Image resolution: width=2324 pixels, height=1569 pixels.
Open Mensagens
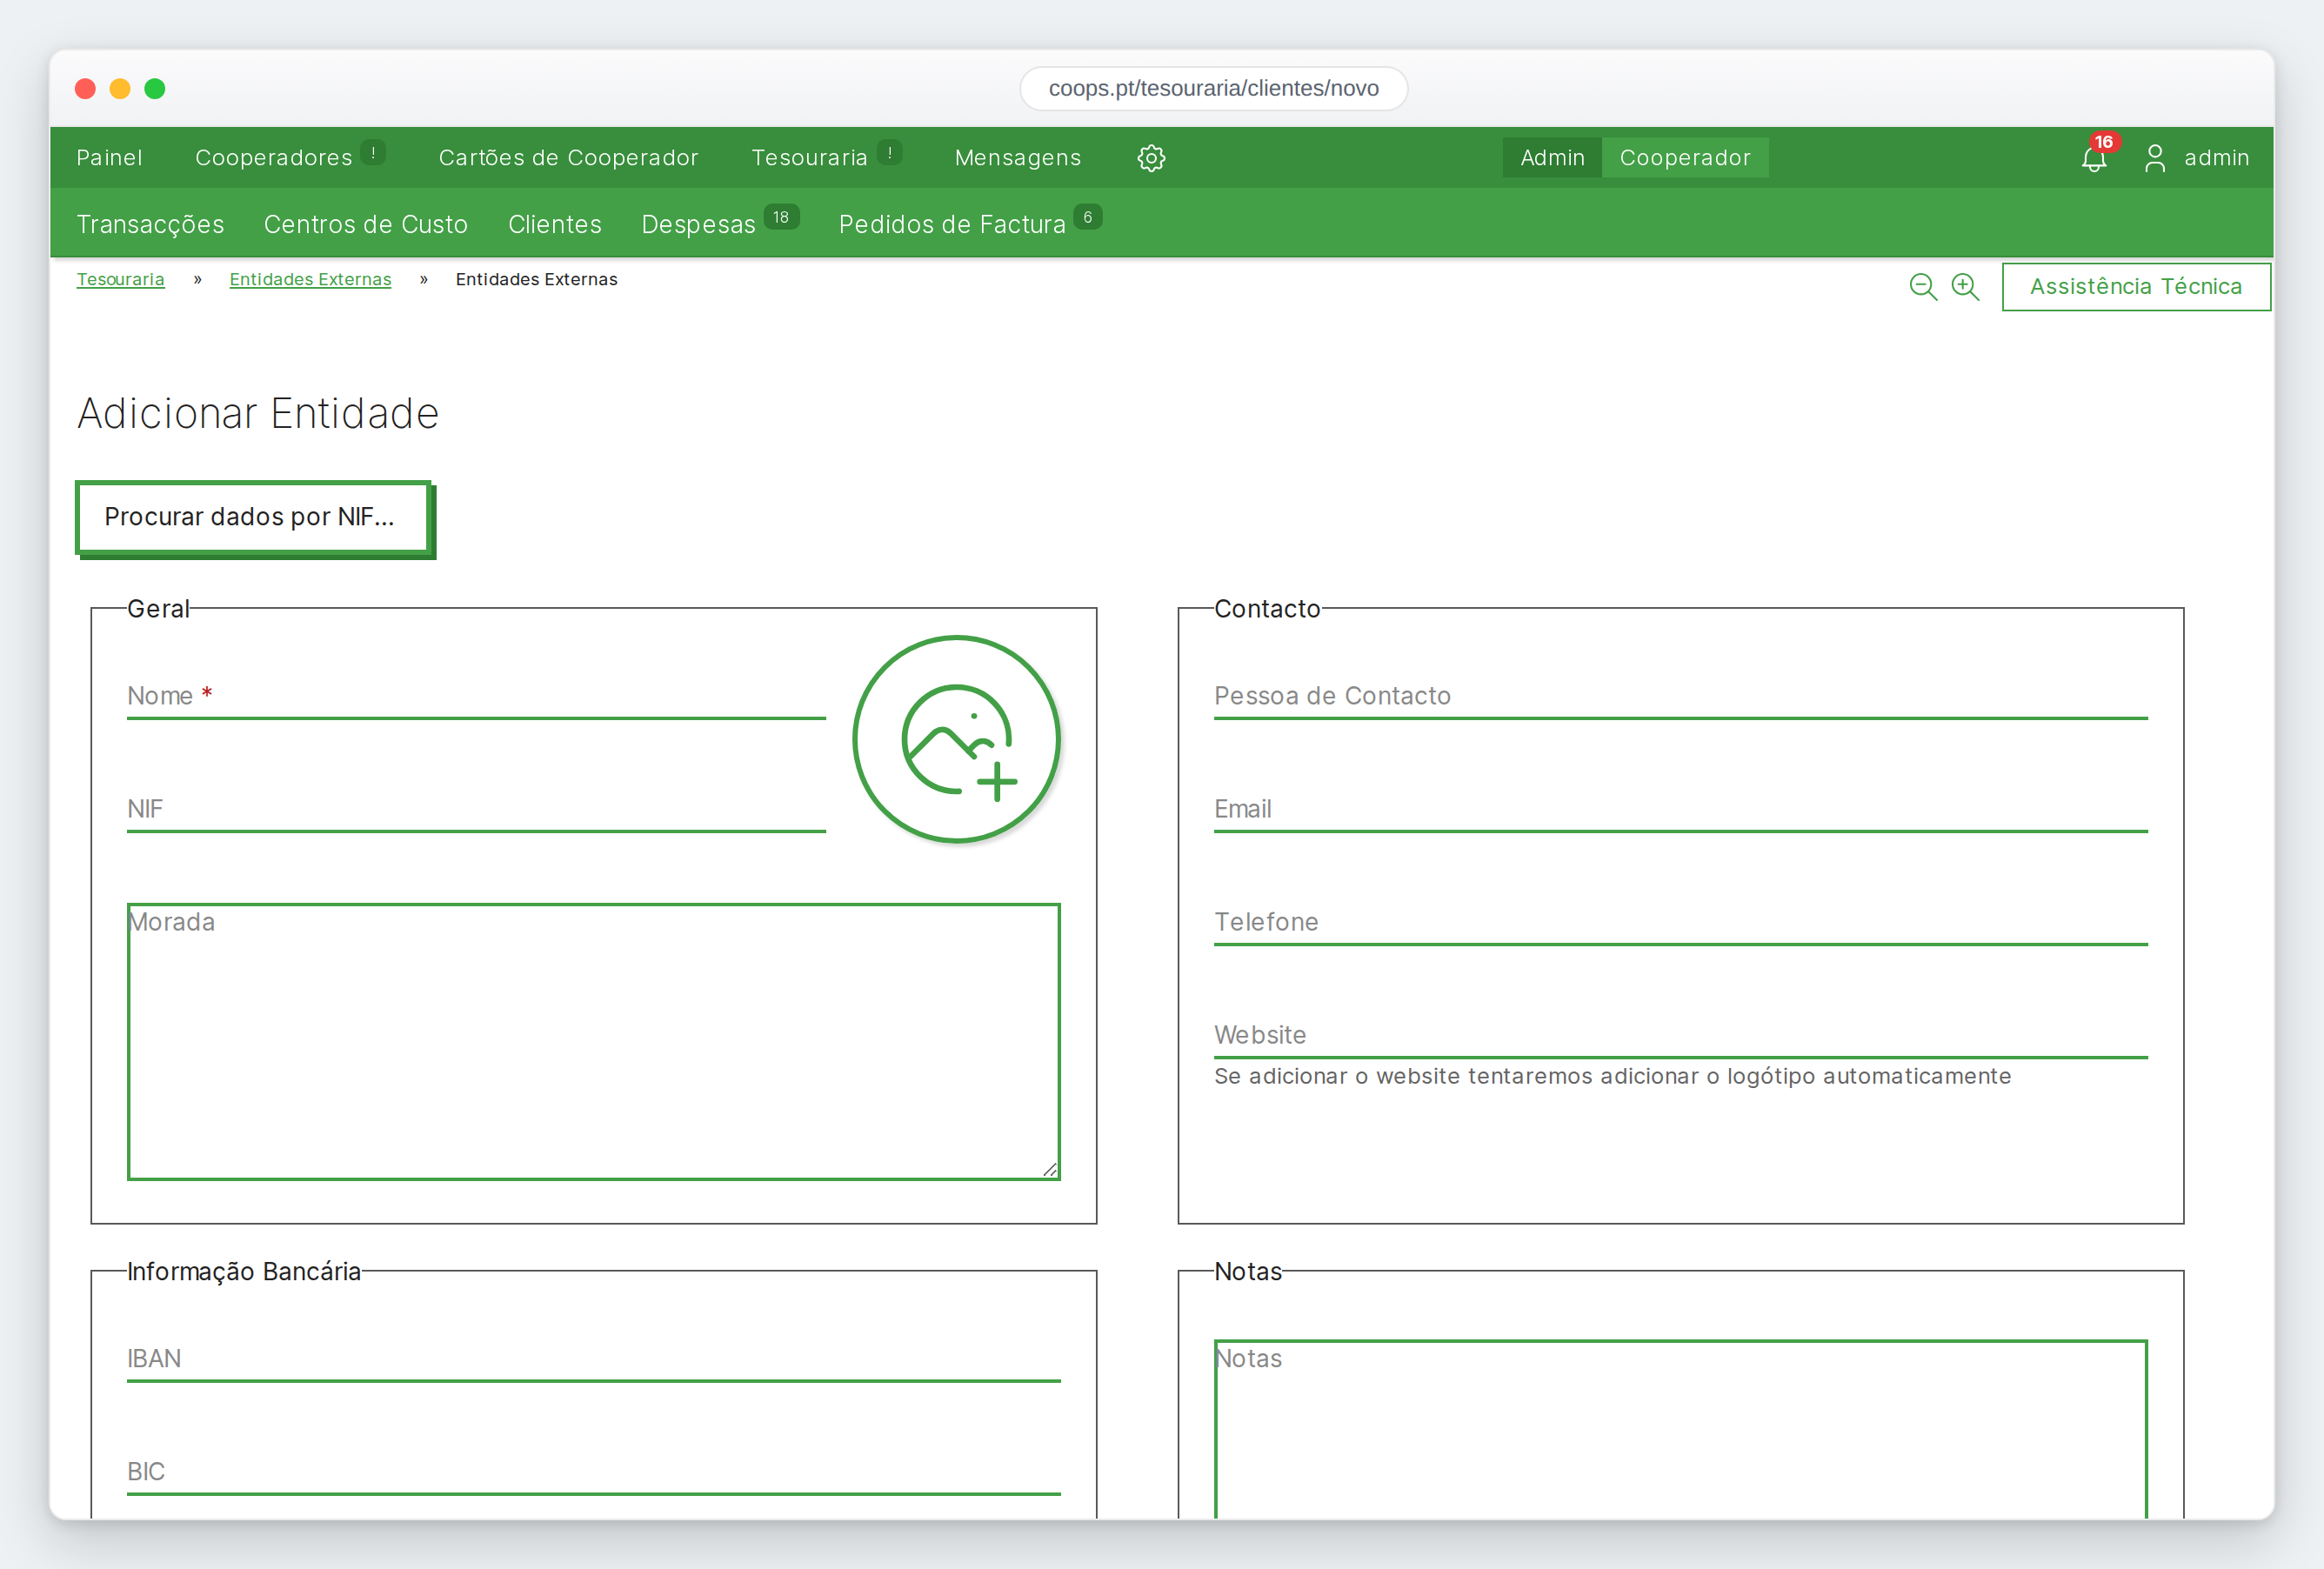pyautogui.click(x=1018, y=158)
